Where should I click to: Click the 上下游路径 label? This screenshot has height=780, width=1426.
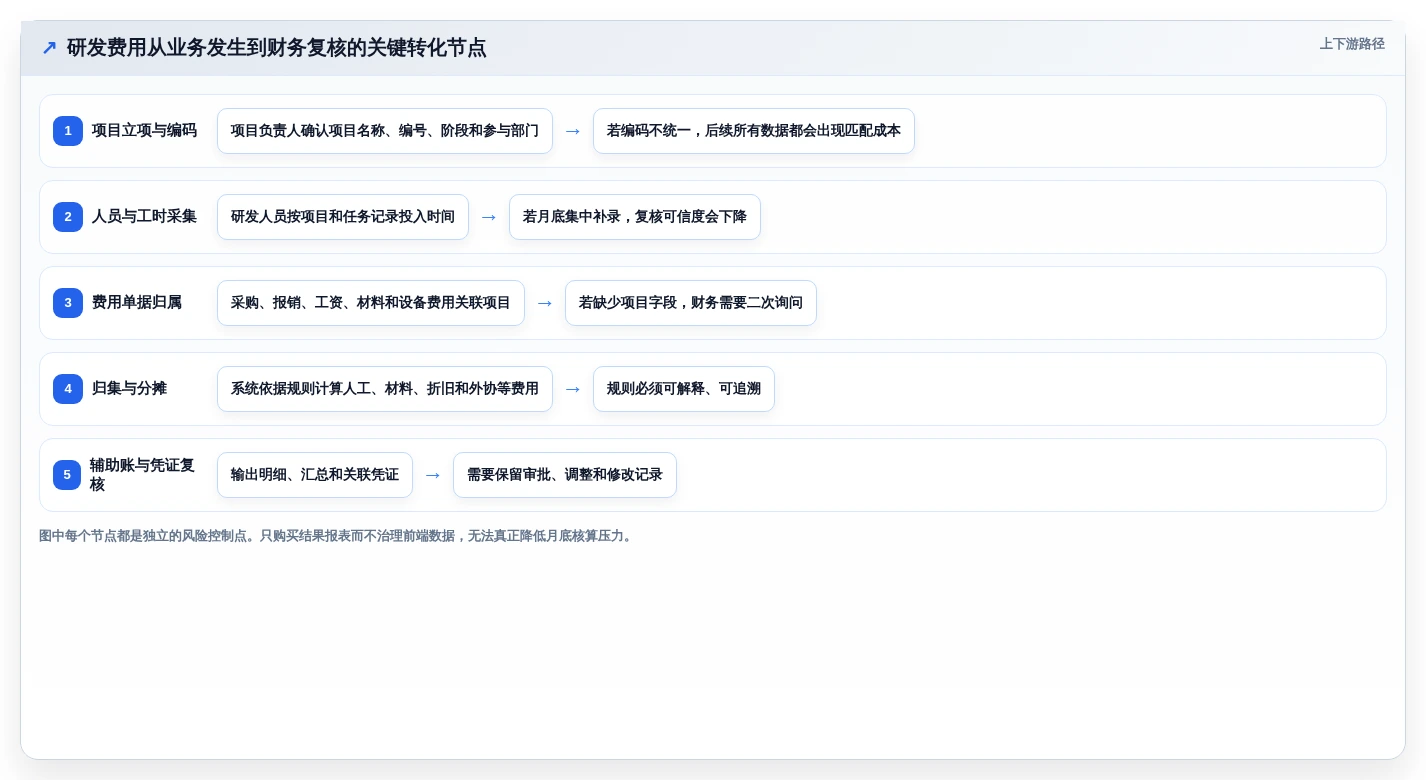[1352, 44]
